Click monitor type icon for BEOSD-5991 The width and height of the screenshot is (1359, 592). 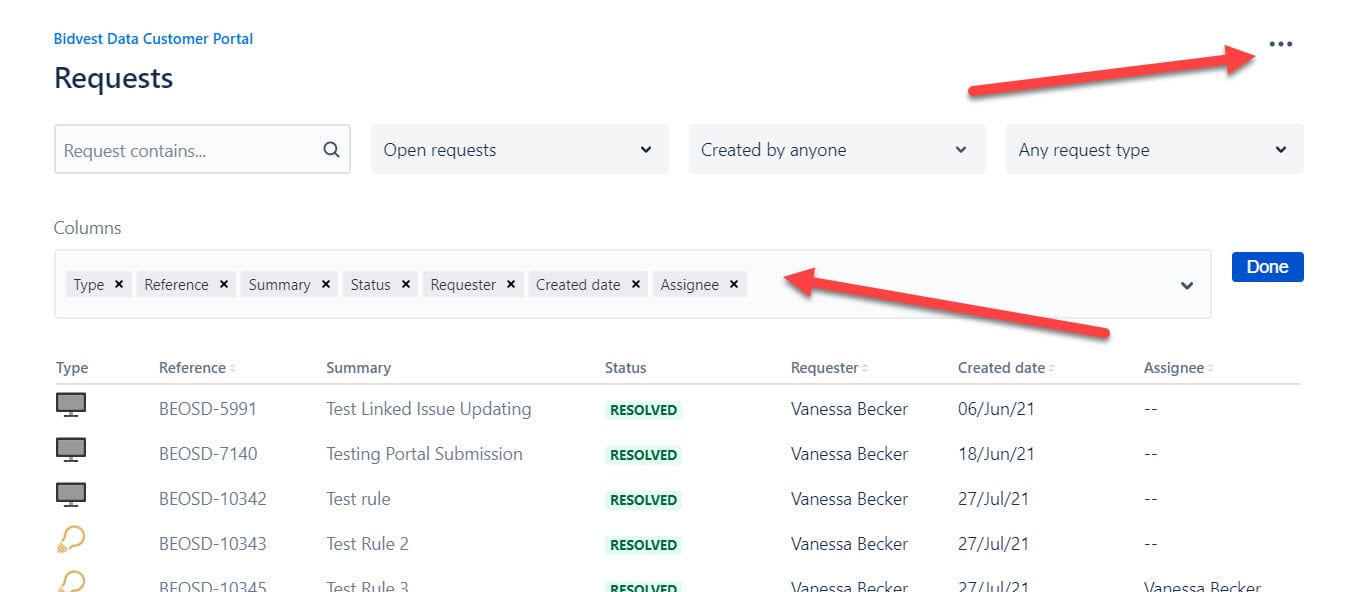tap(71, 405)
